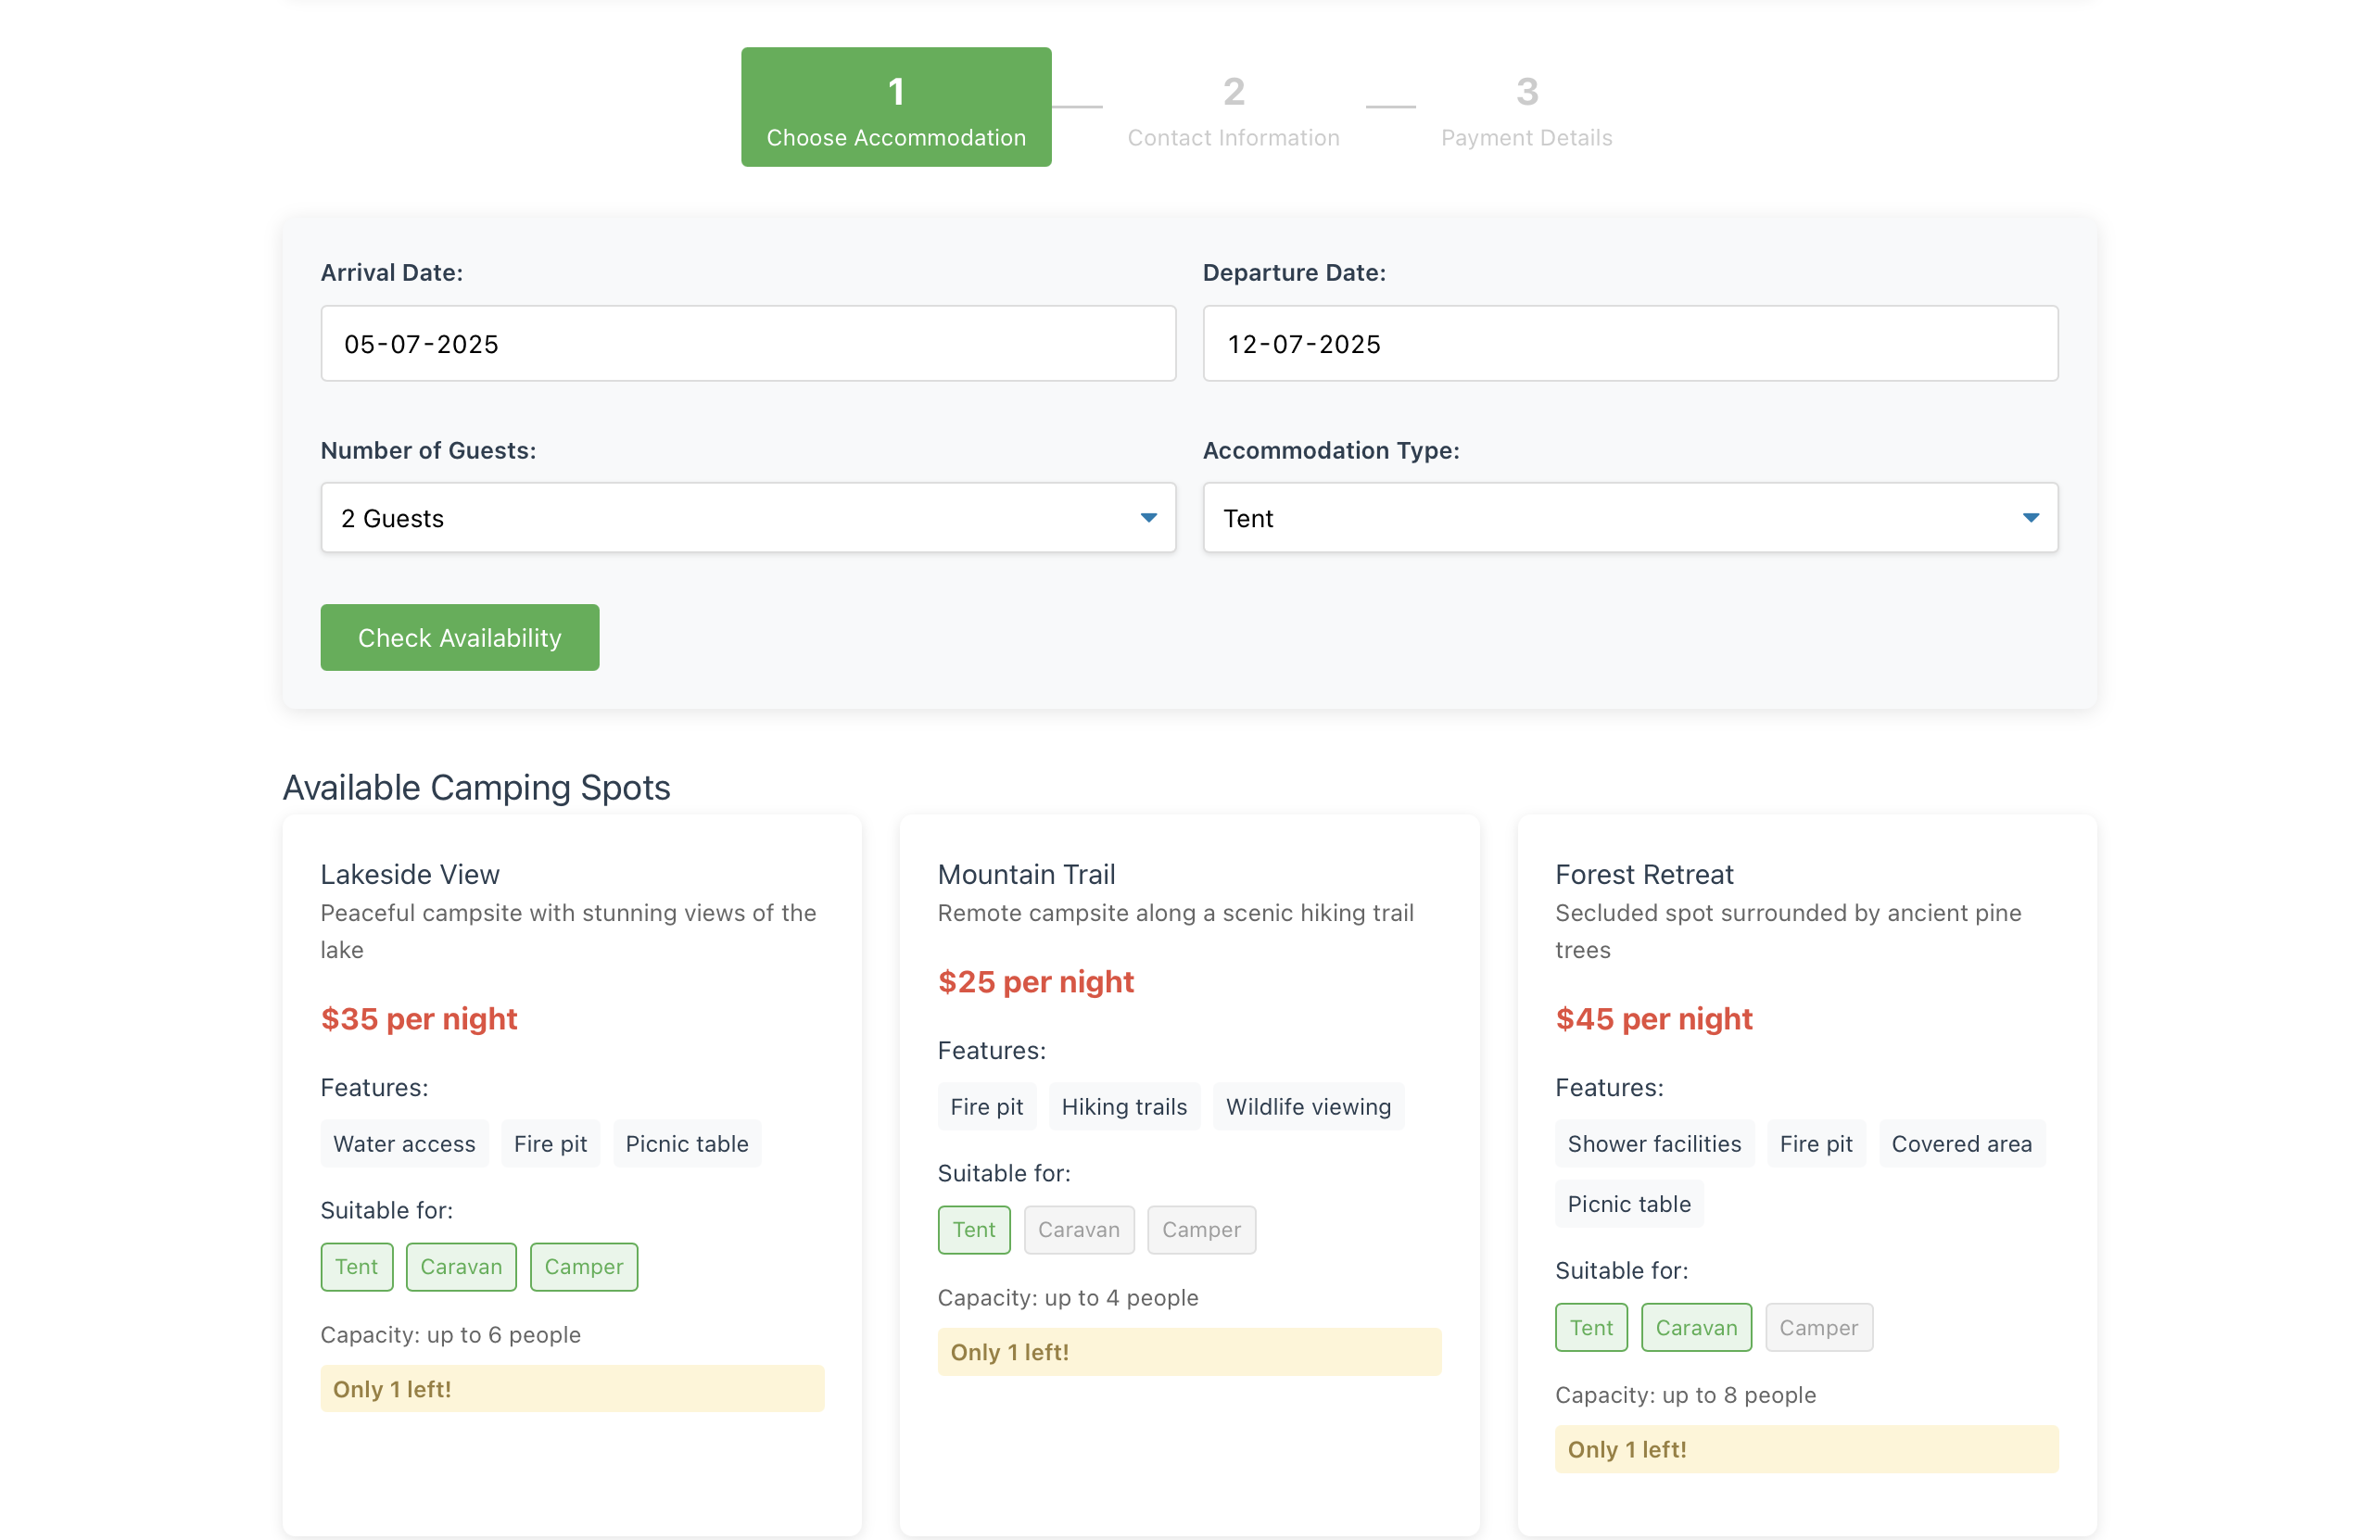This screenshot has height=1540, width=2380.
Task: Click the Water access feature tag
Action: (x=404, y=1144)
